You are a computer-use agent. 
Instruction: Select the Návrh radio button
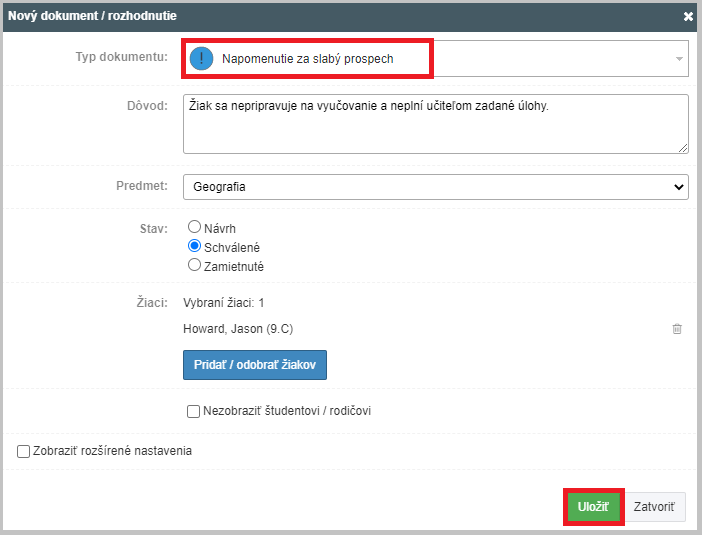click(x=194, y=227)
